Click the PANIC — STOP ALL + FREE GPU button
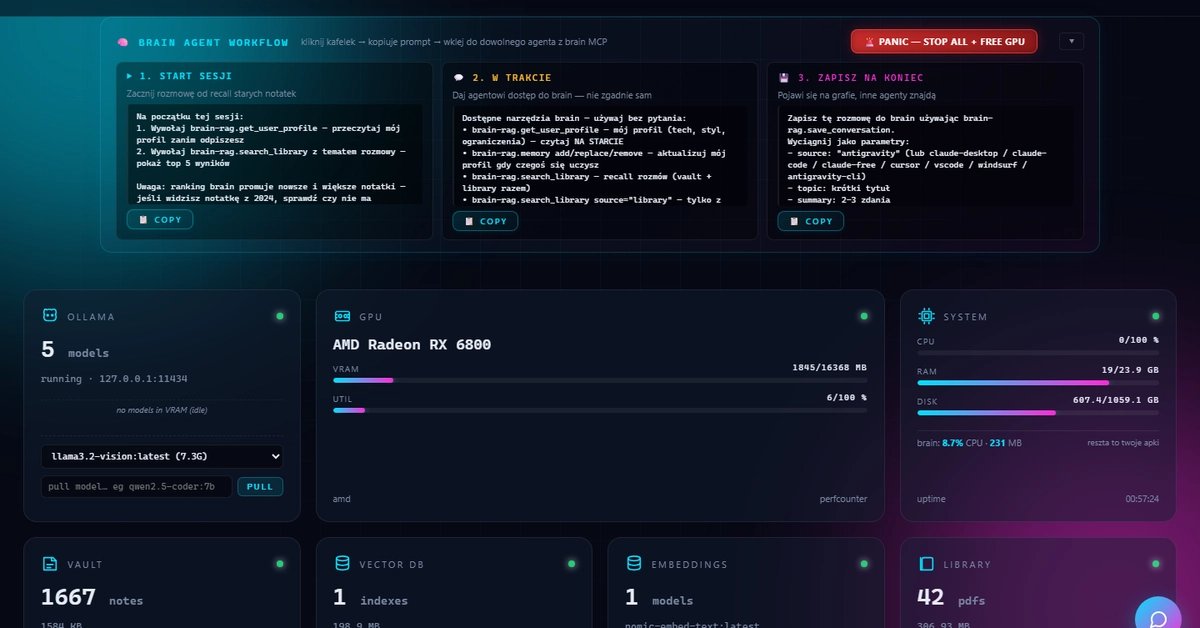 944,41
